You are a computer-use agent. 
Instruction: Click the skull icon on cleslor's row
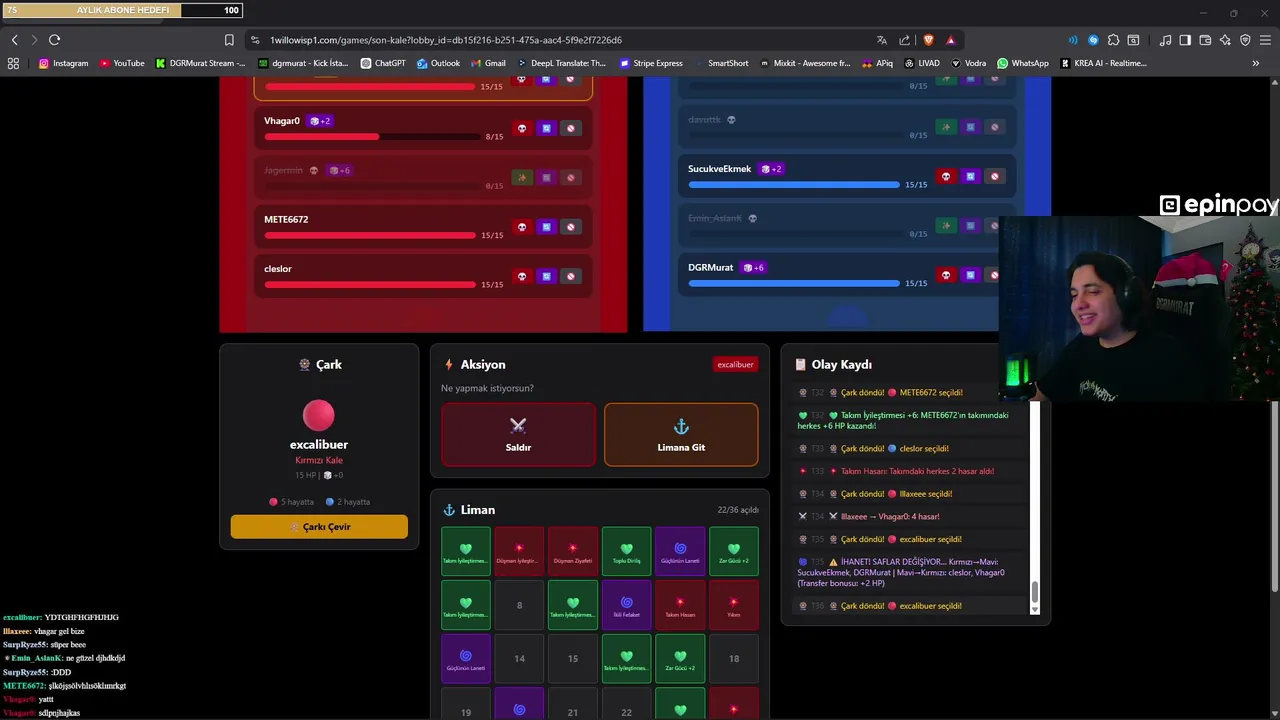point(521,276)
